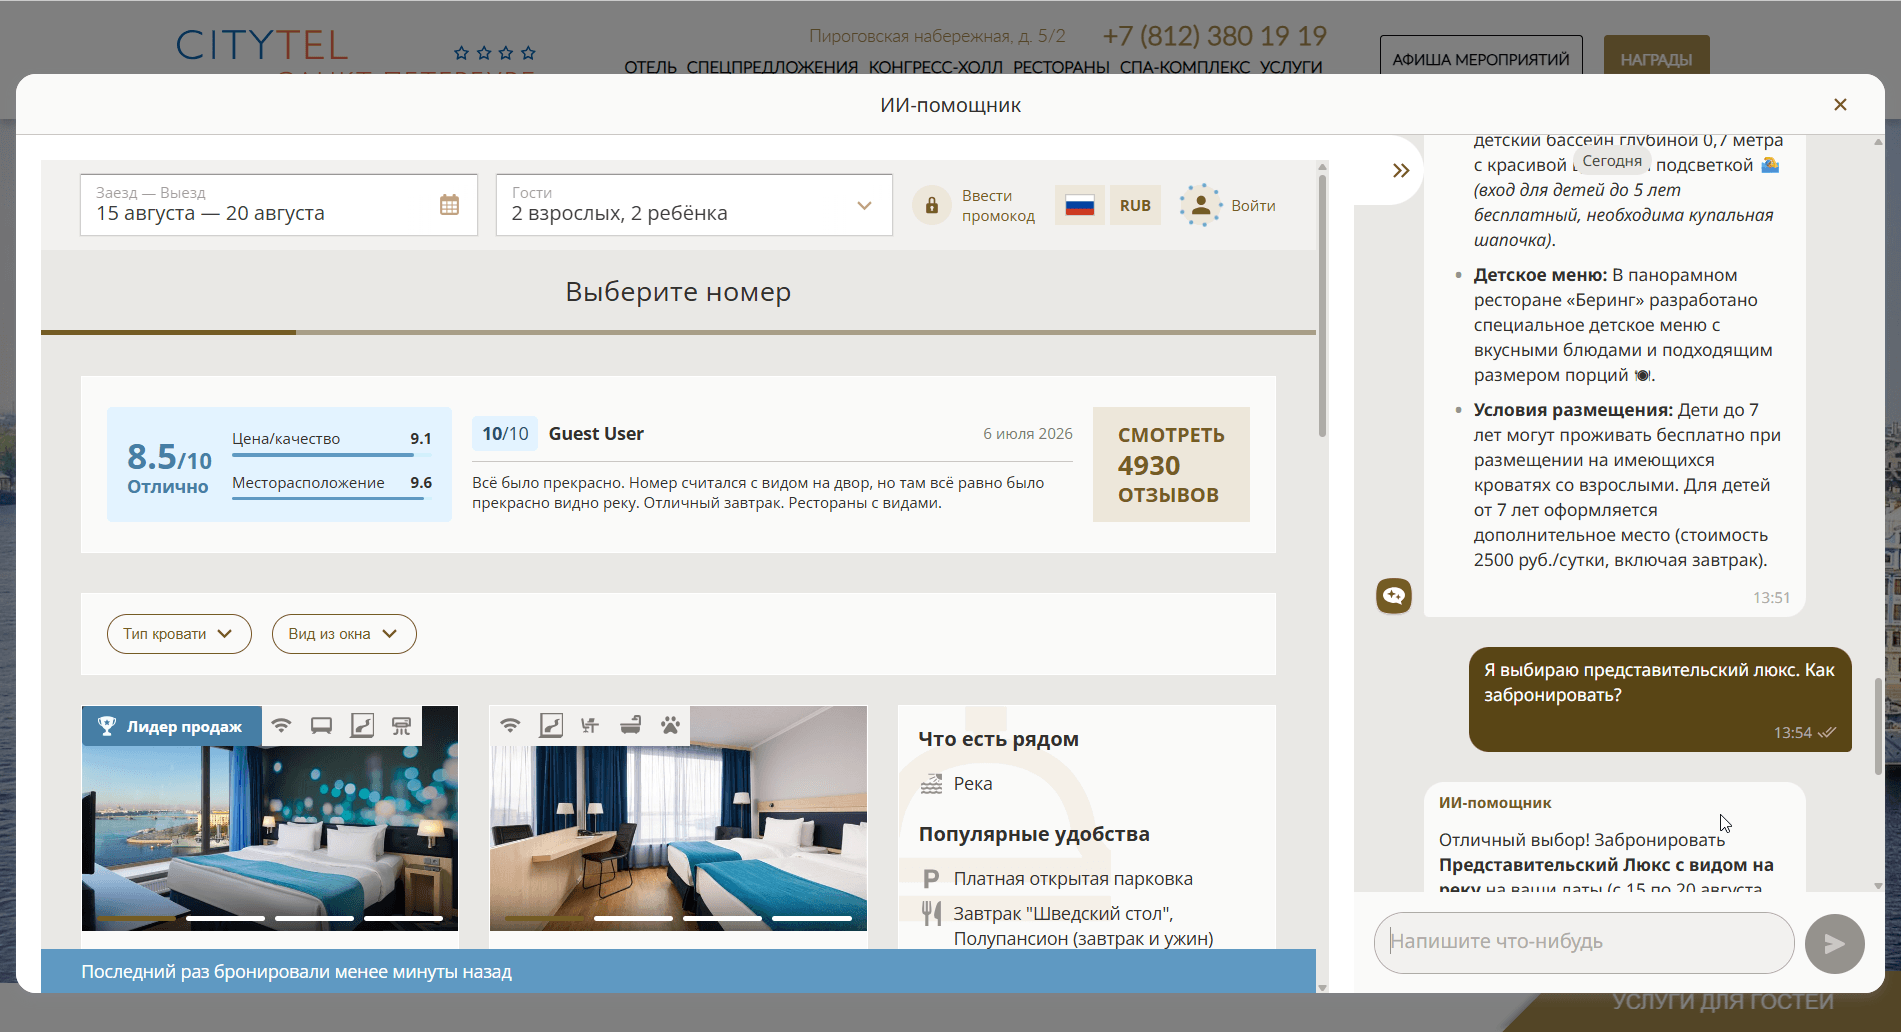Click the promo code lock icon

(931, 205)
